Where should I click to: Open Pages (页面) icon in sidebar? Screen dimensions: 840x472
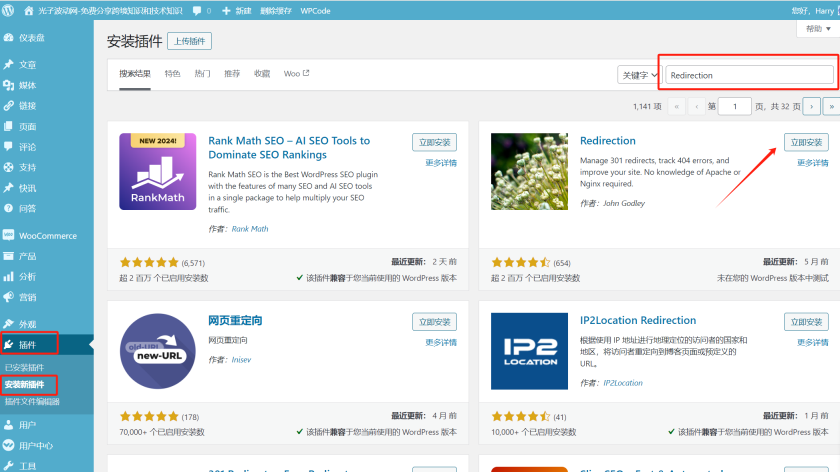point(8,126)
